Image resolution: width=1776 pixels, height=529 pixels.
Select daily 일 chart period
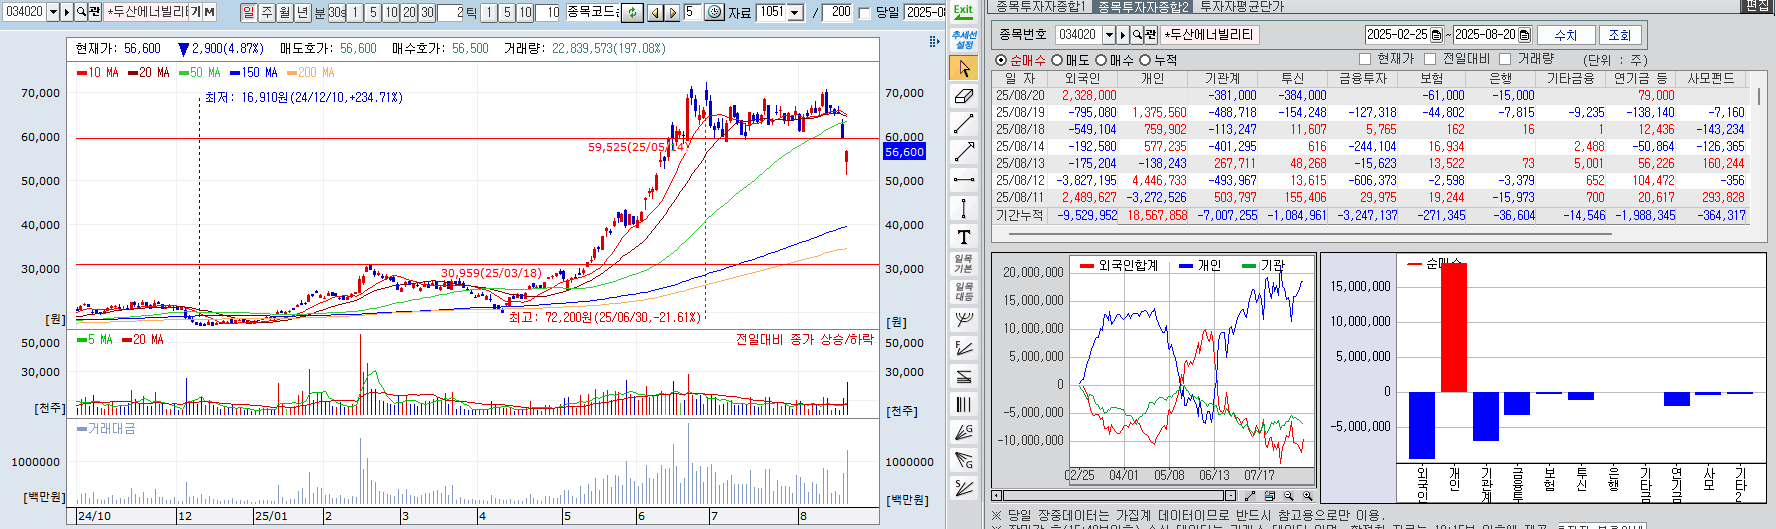click(248, 13)
